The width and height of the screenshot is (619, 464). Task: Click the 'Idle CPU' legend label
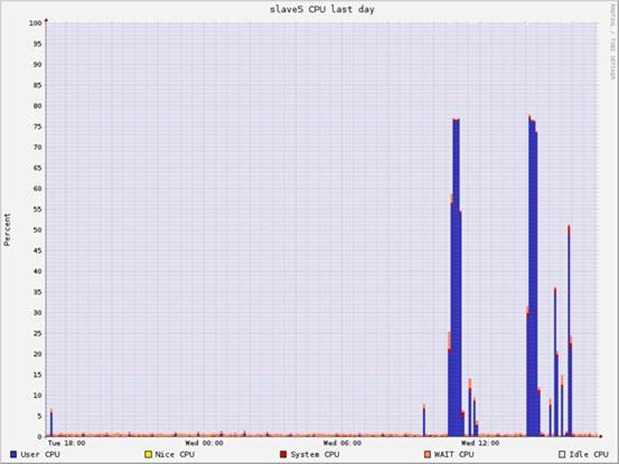(x=589, y=455)
